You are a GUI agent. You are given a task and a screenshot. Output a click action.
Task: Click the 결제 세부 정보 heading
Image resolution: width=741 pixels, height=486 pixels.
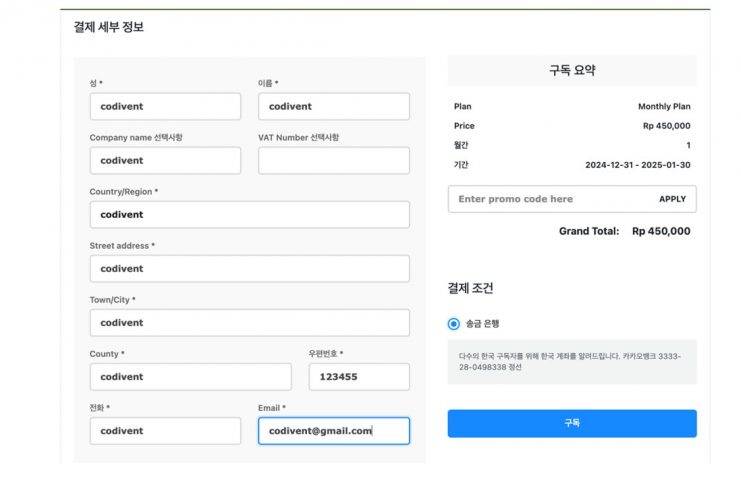click(109, 27)
